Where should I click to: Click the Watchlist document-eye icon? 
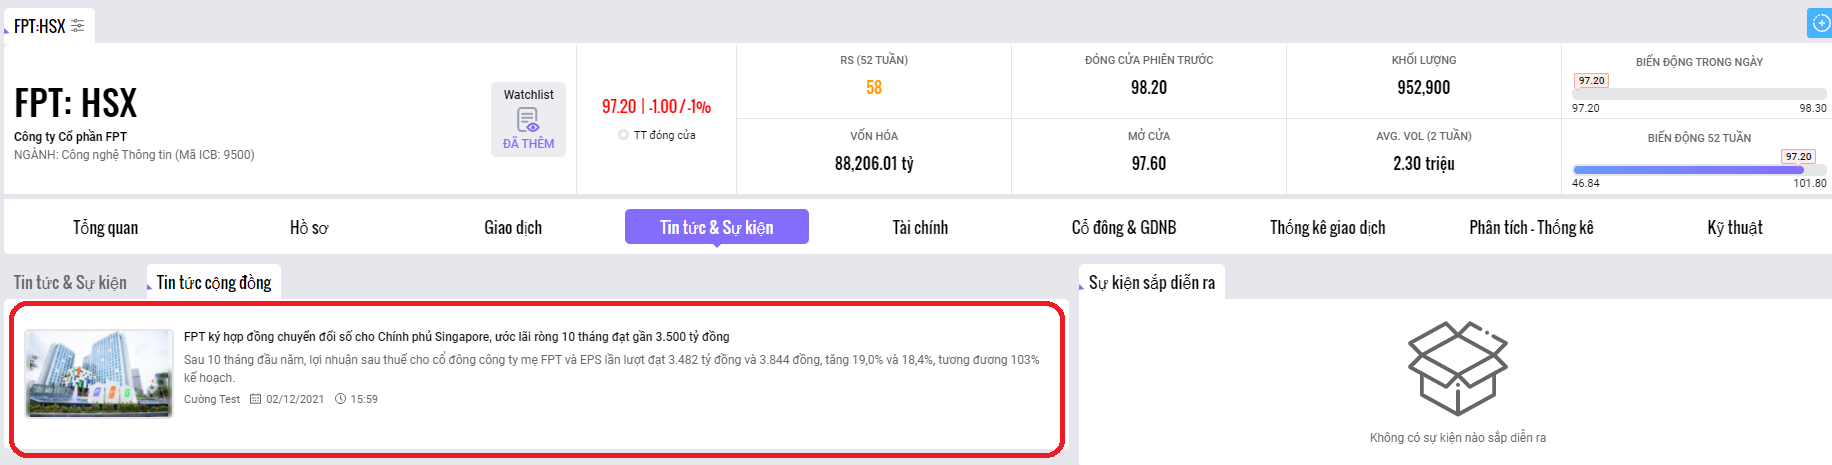528,120
